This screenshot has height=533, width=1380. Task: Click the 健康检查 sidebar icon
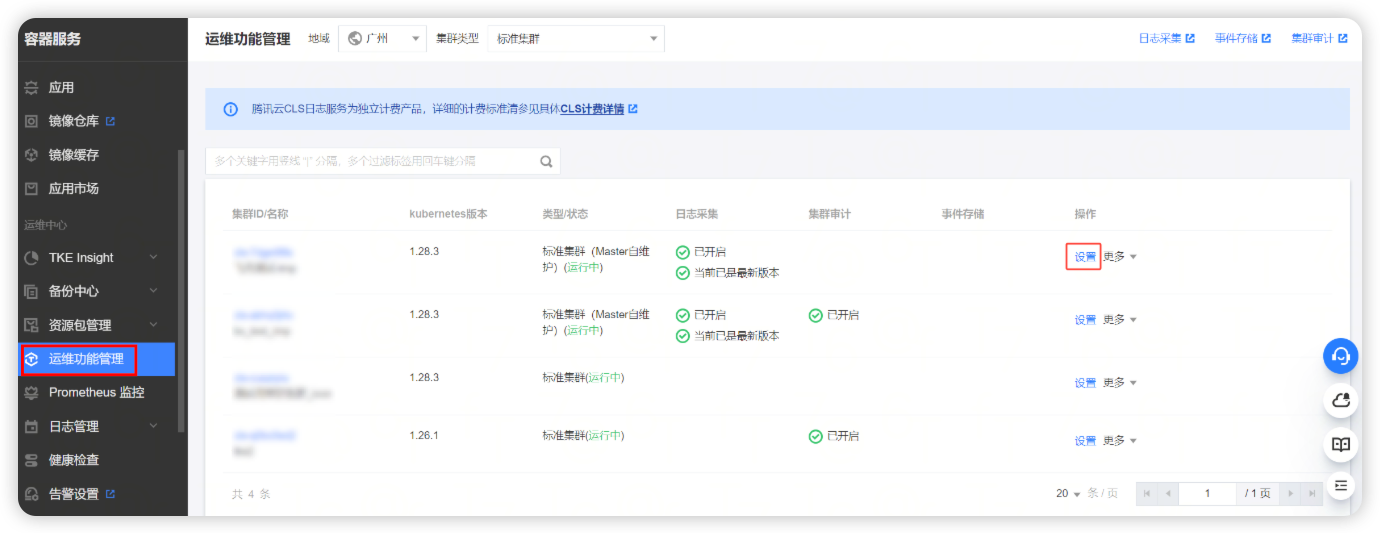[x=31, y=460]
